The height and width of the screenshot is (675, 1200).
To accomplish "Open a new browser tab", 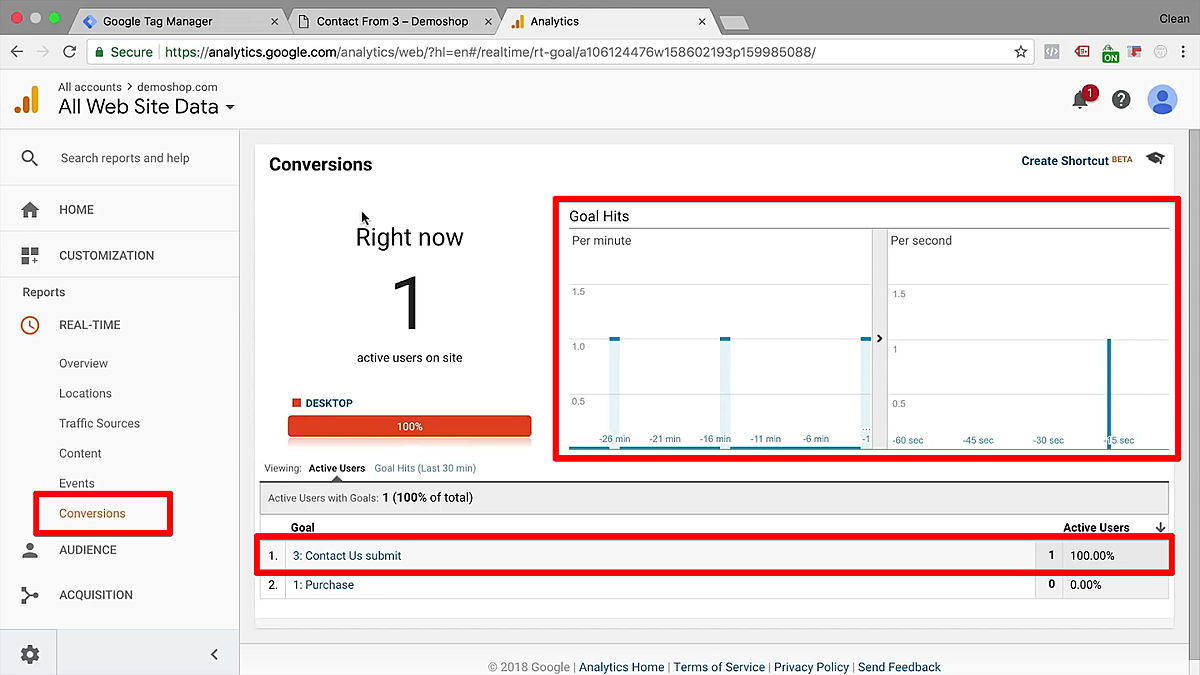I will (734, 22).
